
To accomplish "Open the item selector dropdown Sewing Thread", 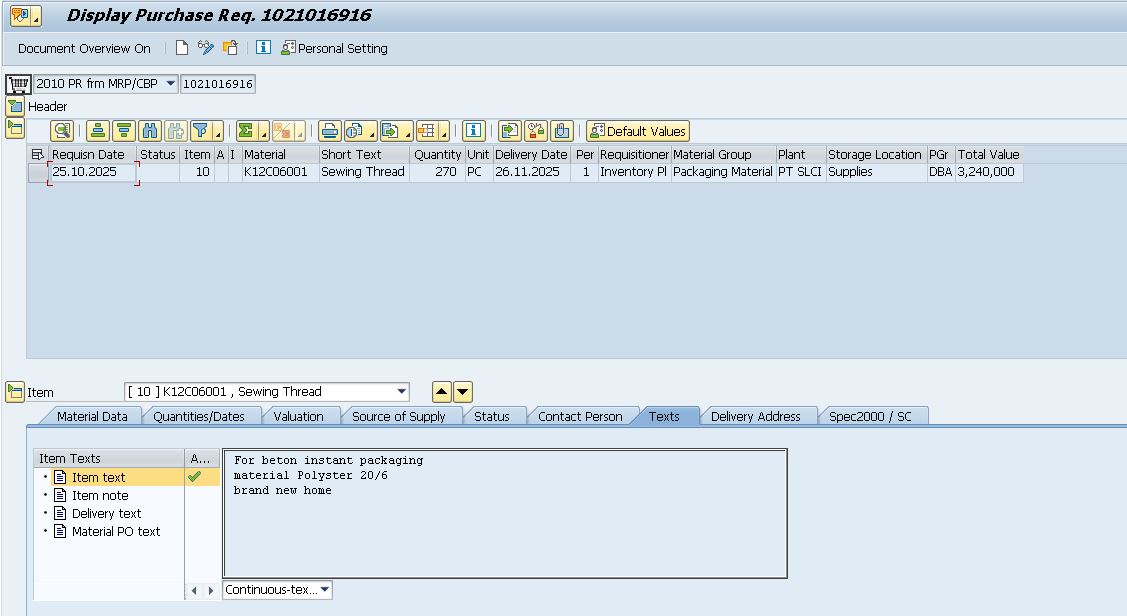I will coord(401,392).
